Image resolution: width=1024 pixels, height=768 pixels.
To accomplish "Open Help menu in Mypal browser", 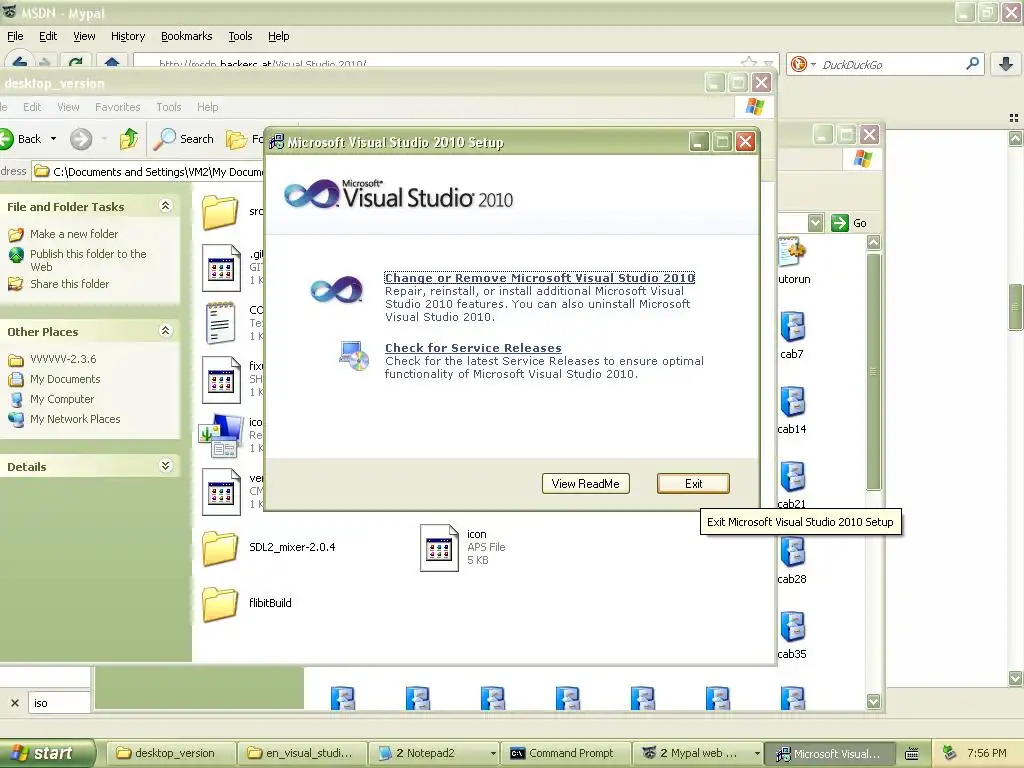I will (x=279, y=37).
